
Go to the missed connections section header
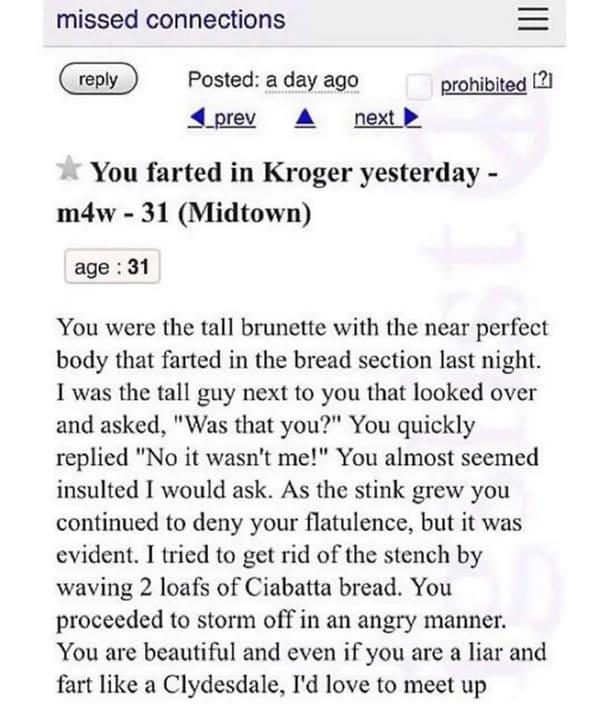pos(171,20)
